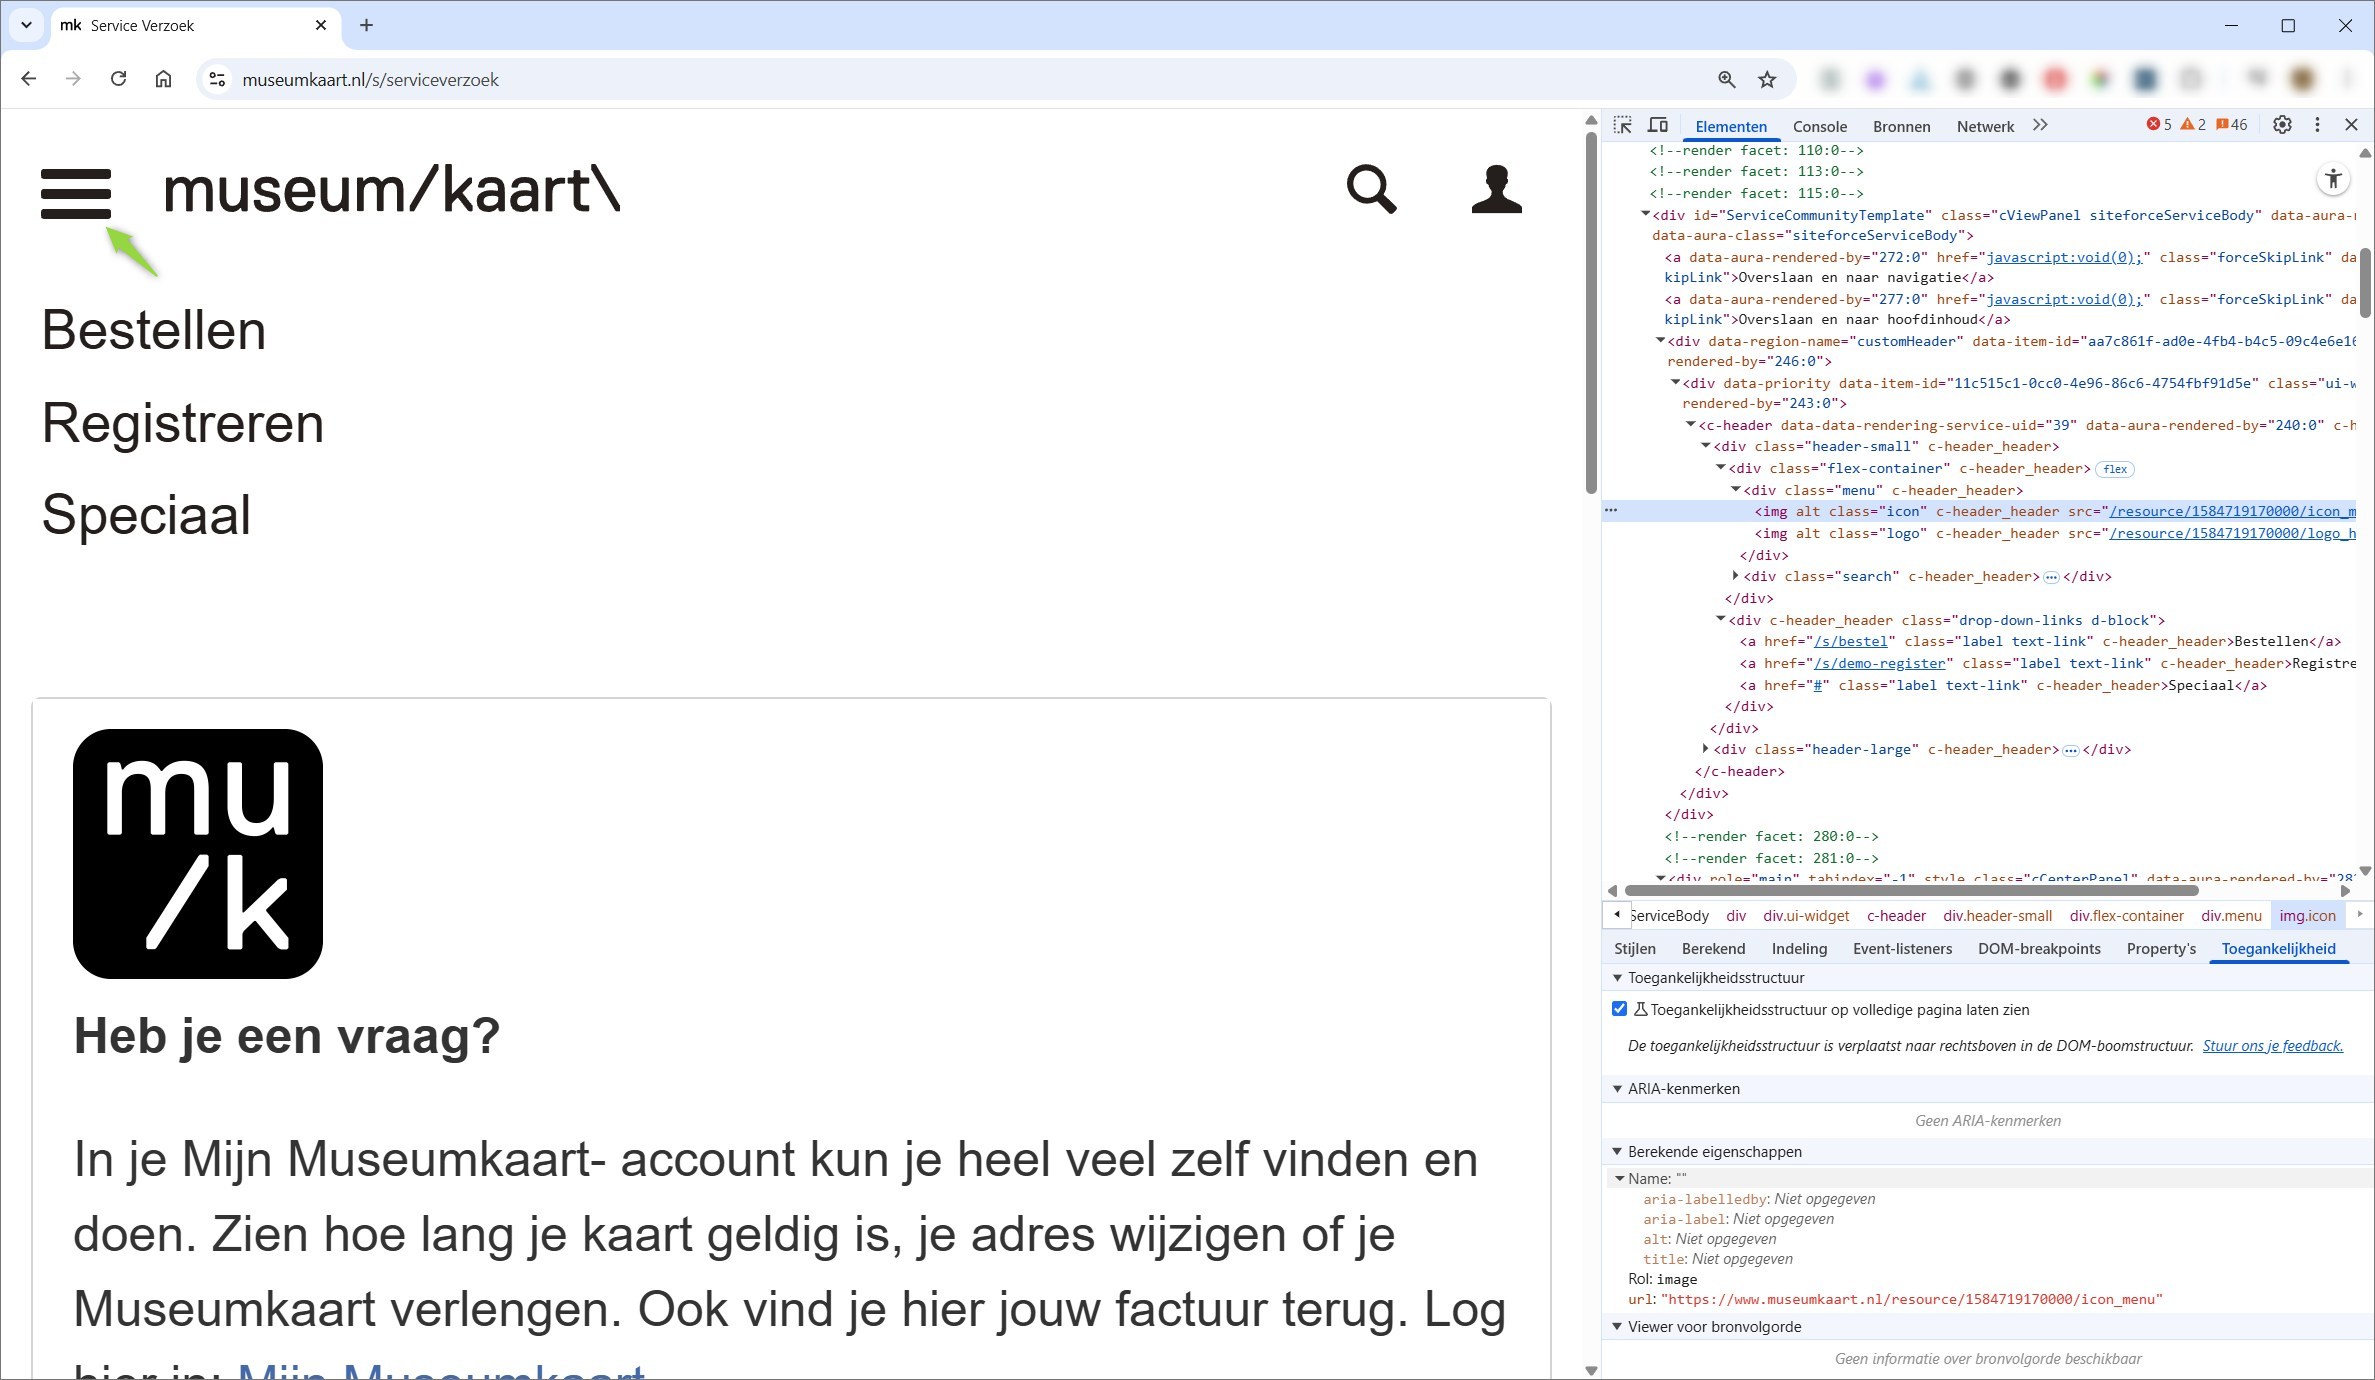Collapse the Toegankelijkheidsstructuur section
The image size is (2375, 1380).
pos(1617,978)
